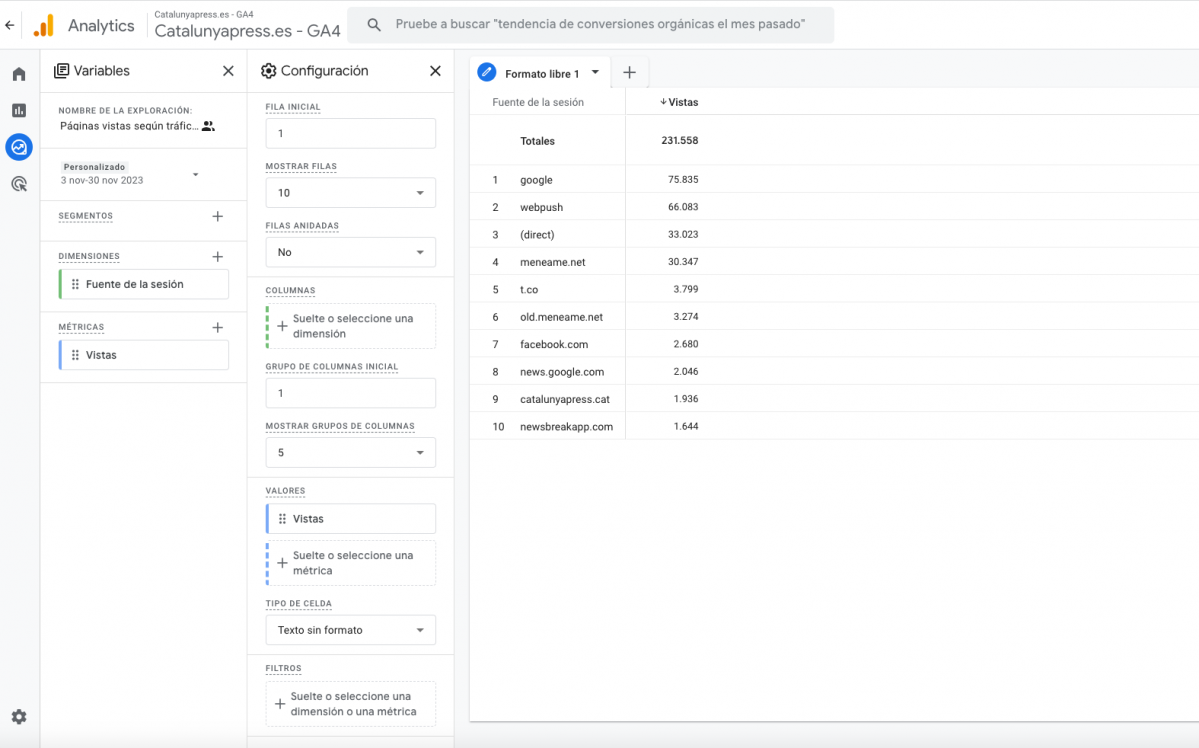
Task: Click plus in Filtros drop zone
Action: click(280, 704)
